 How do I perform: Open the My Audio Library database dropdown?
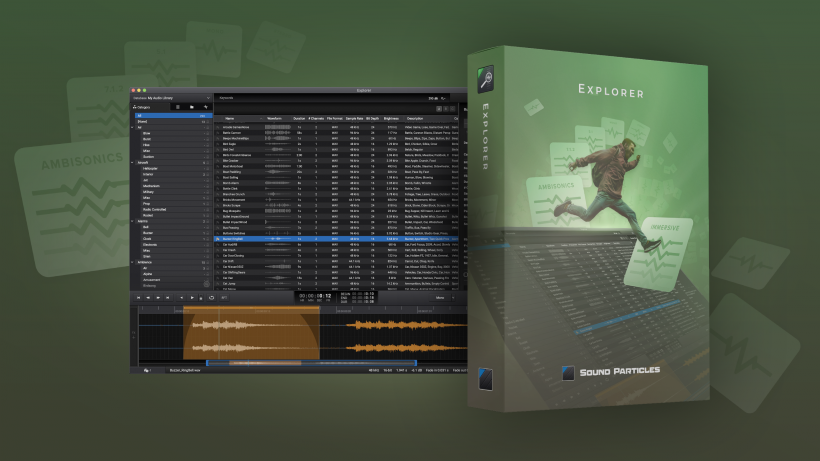pyautogui.click(x=171, y=98)
